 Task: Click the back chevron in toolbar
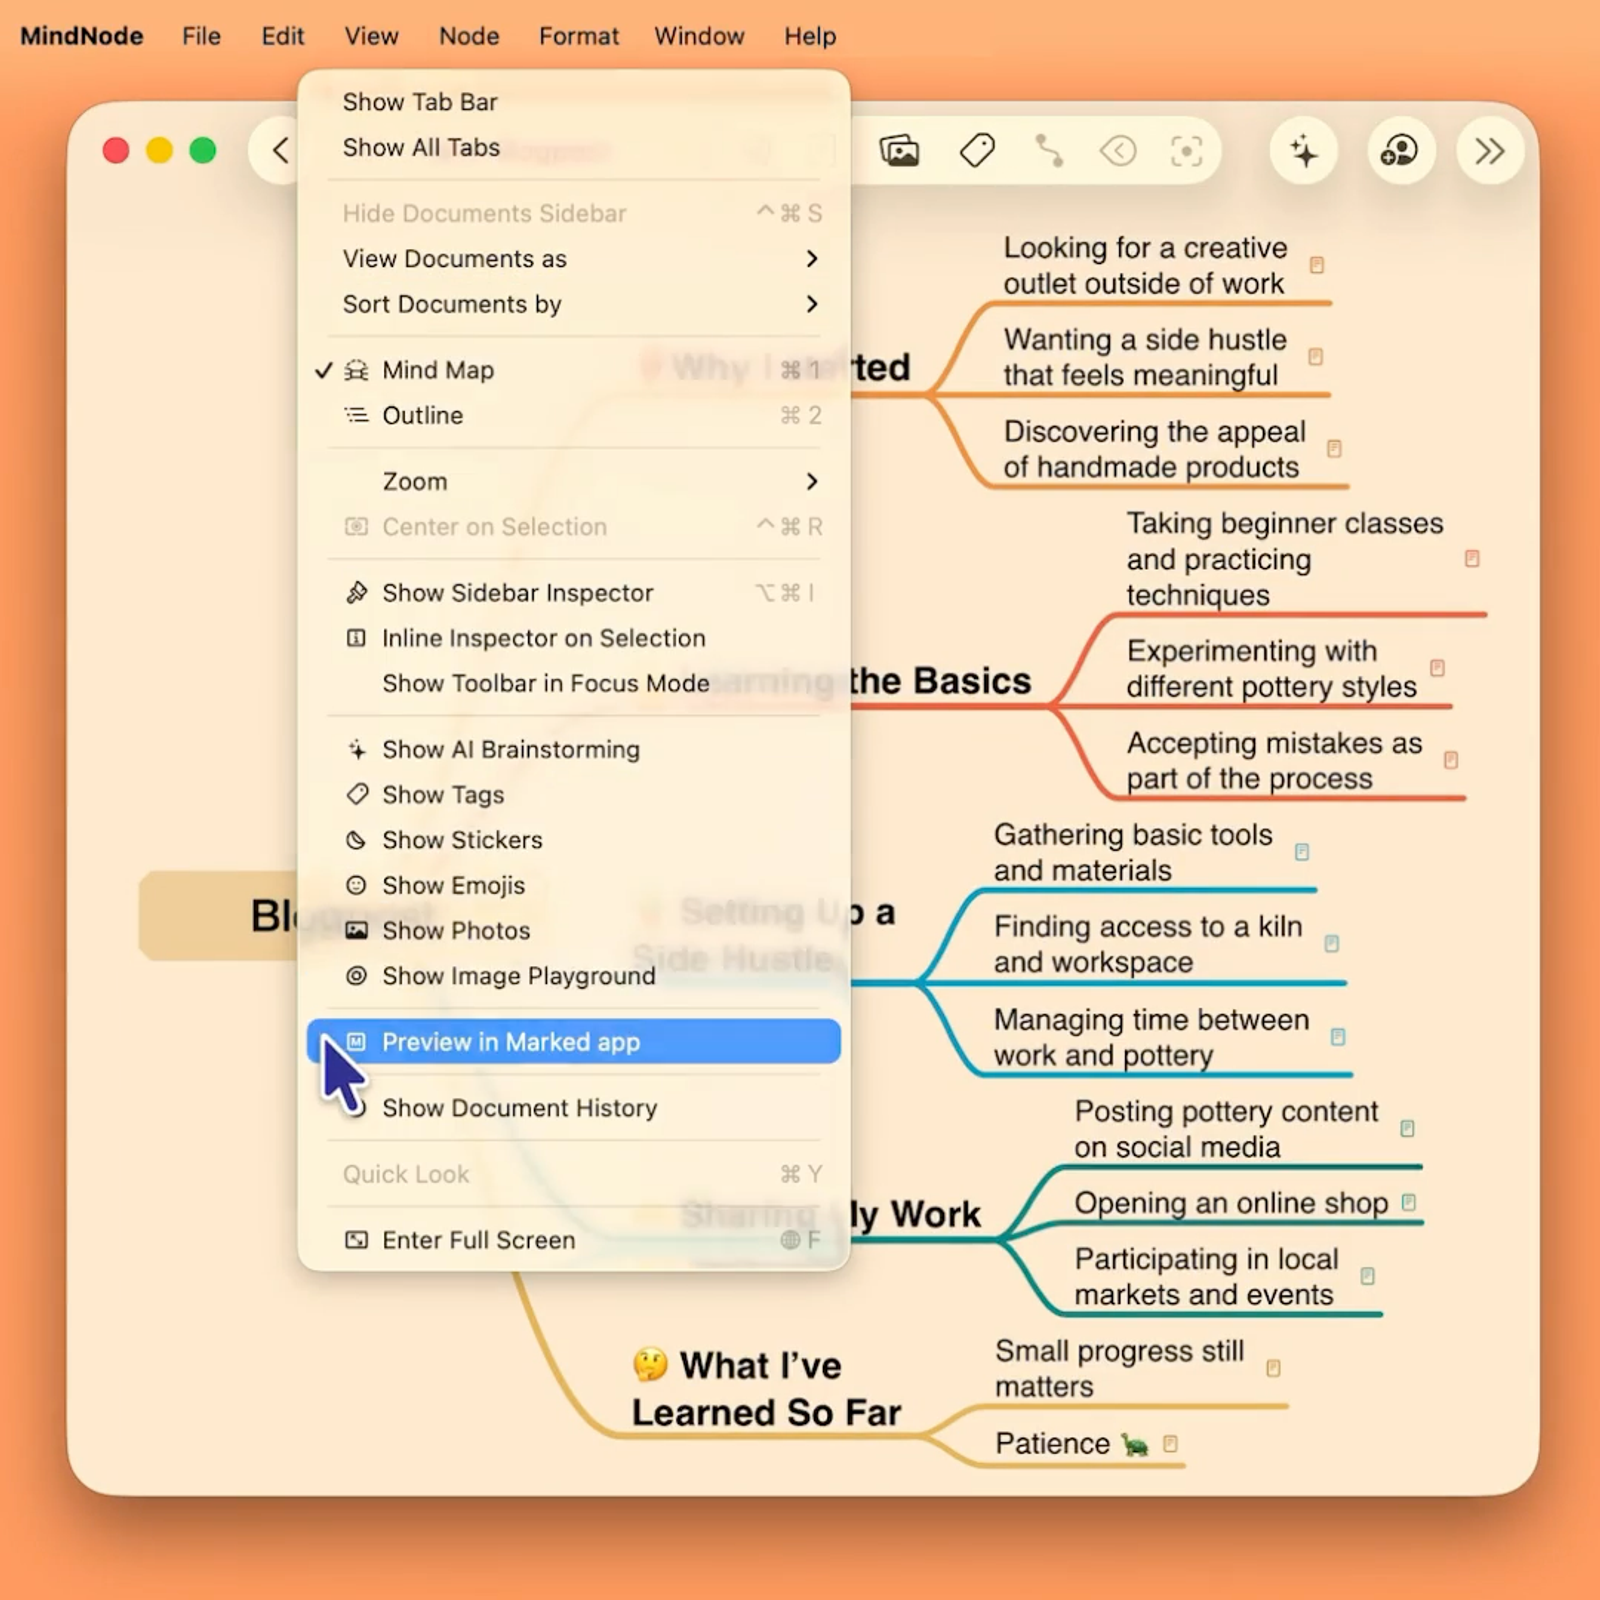(281, 151)
